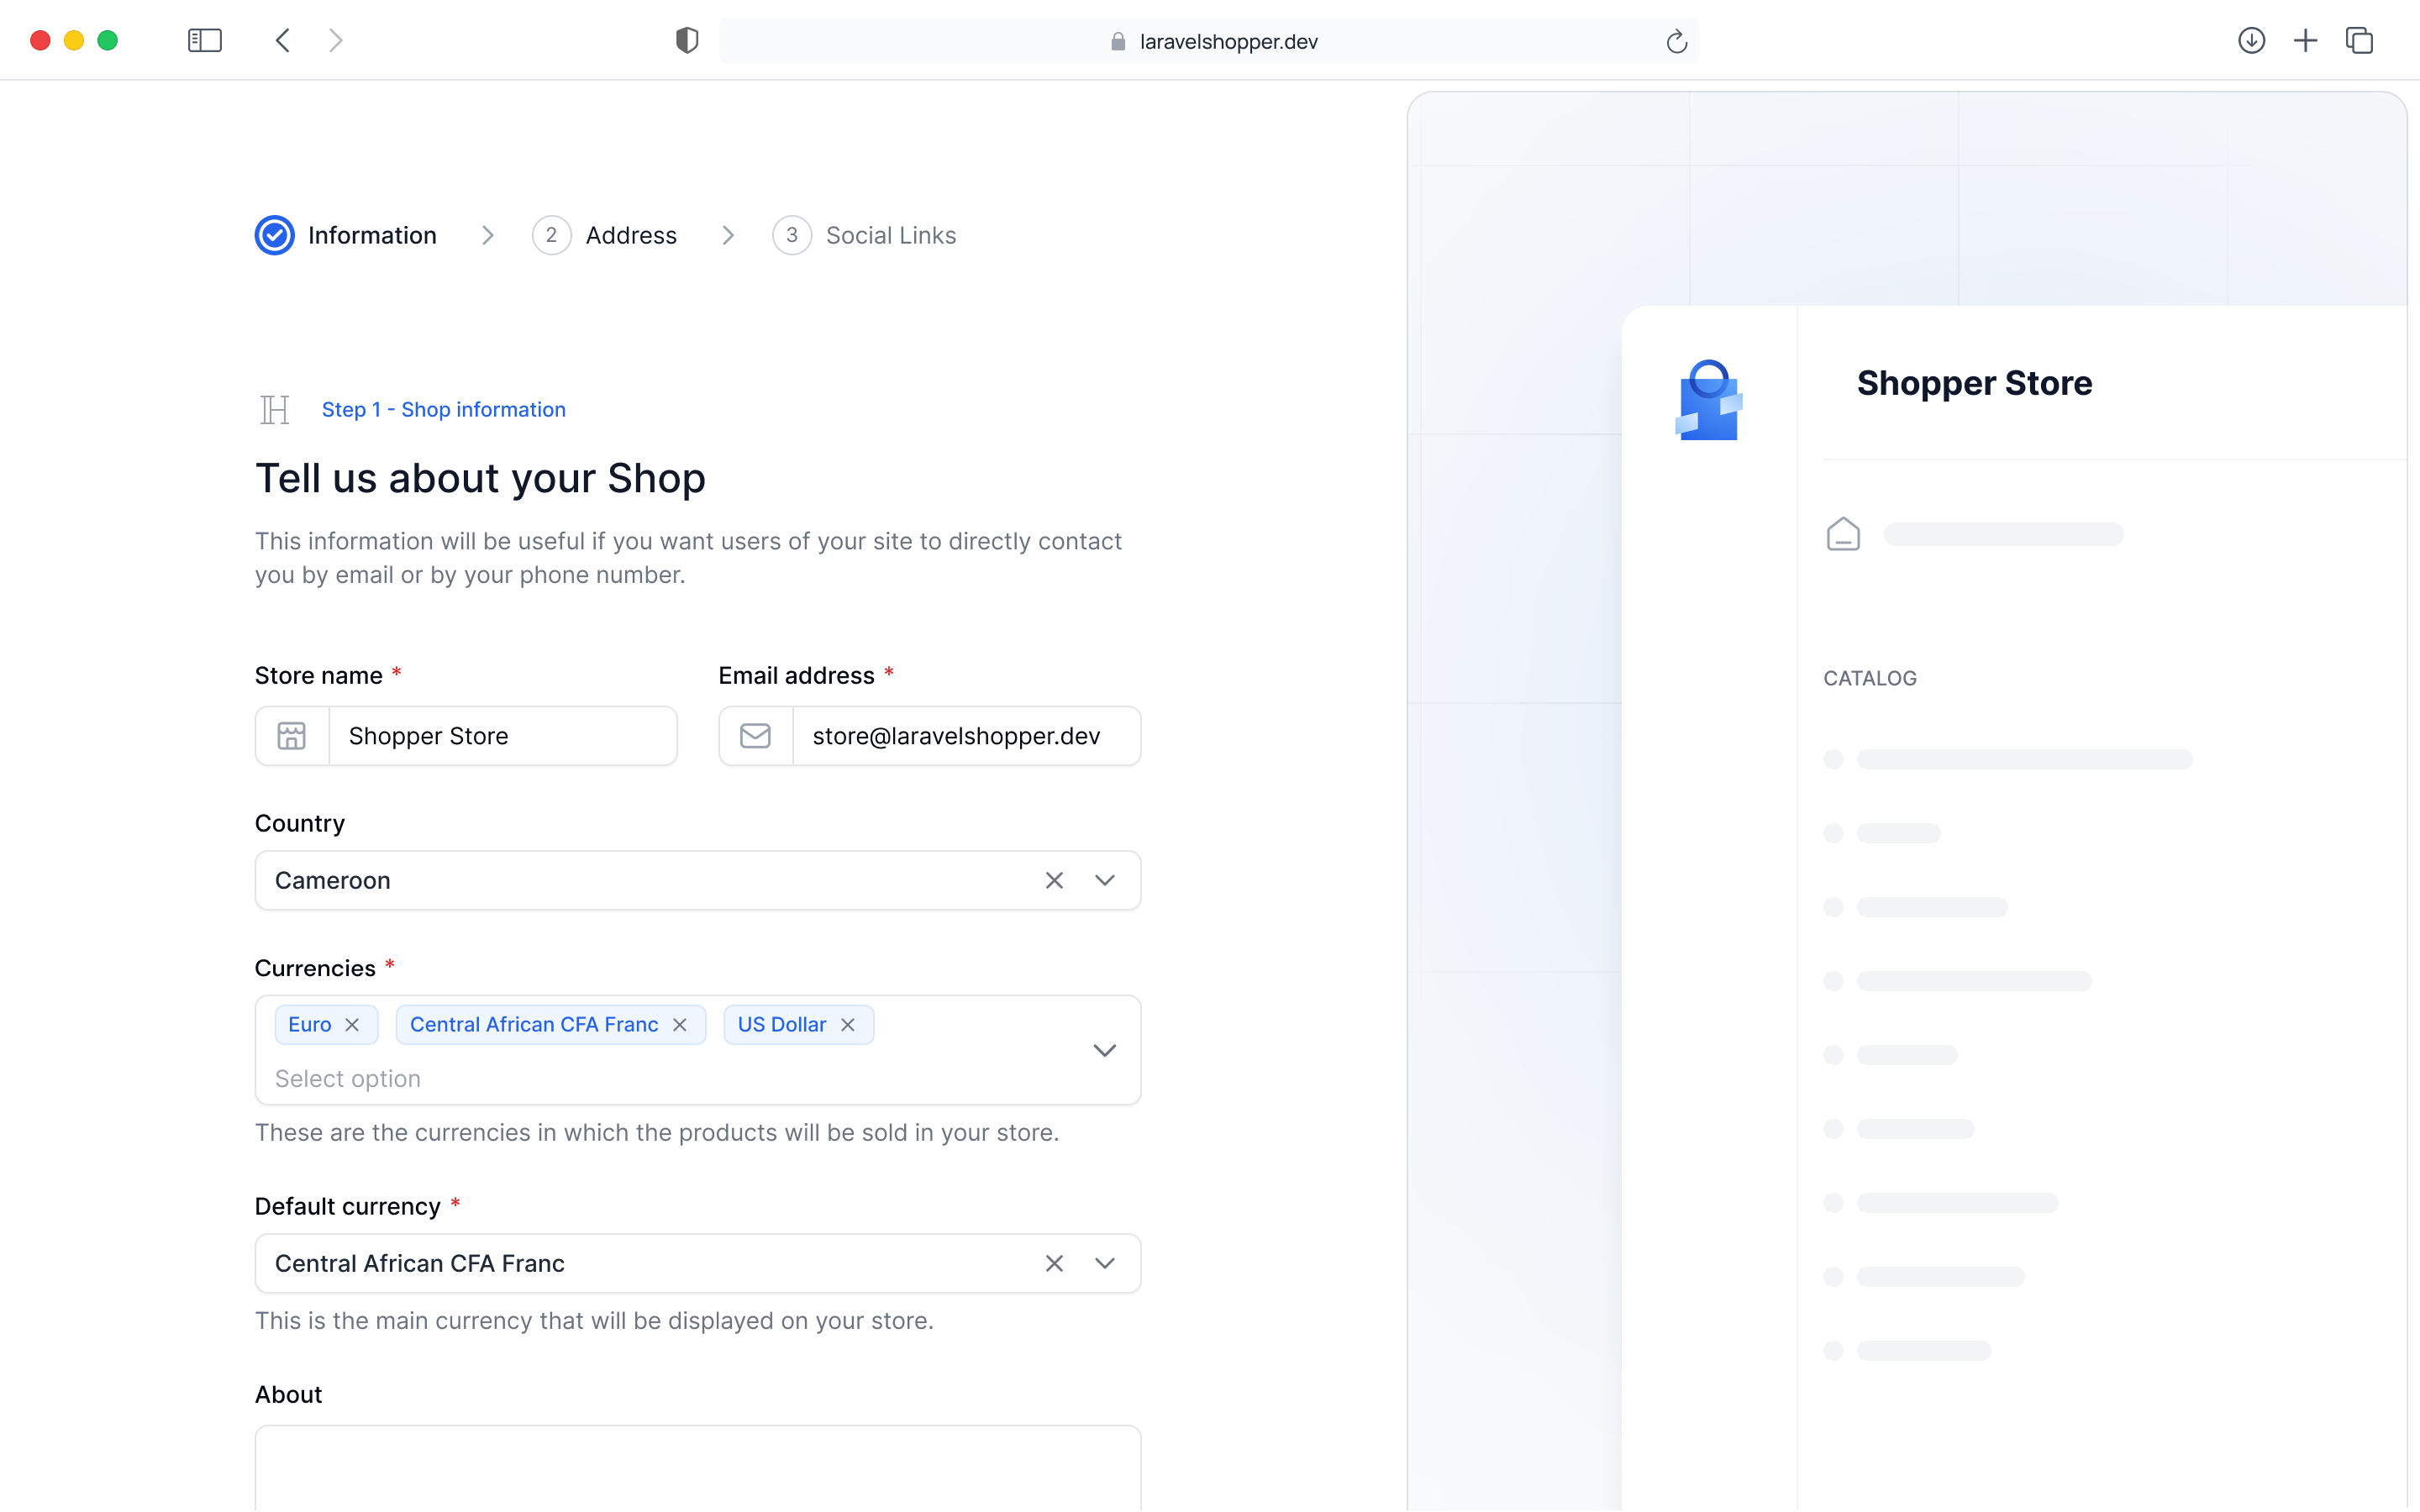Click the browser sidebar toggle icon
Viewport: 2420px width, 1512px height.
(x=204, y=40)
